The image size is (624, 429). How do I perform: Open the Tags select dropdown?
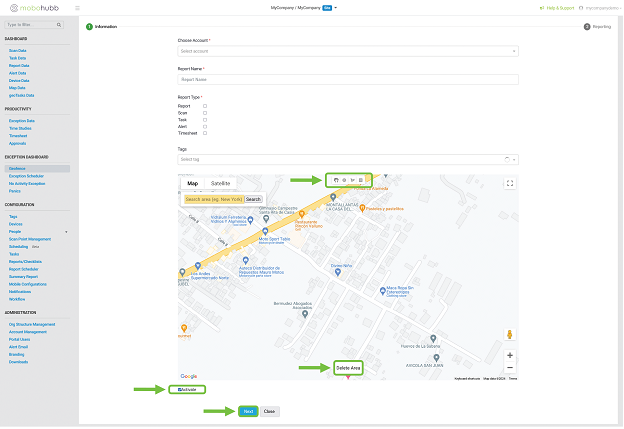[347, 159]
